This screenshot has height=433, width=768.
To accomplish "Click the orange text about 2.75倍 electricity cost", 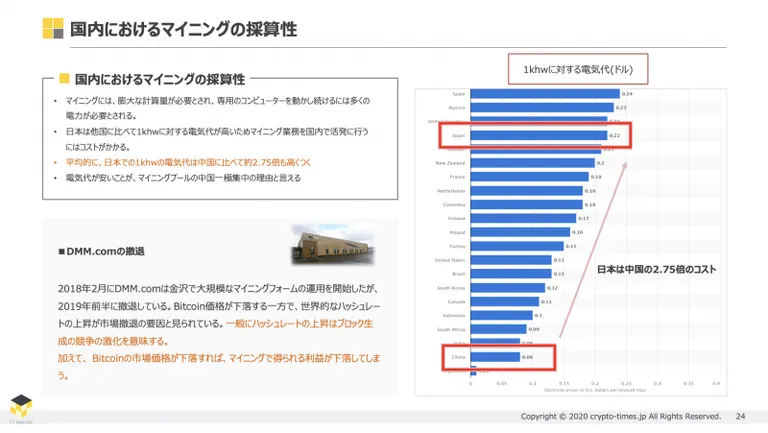I will pyautogui.click(x=188, y=162).
